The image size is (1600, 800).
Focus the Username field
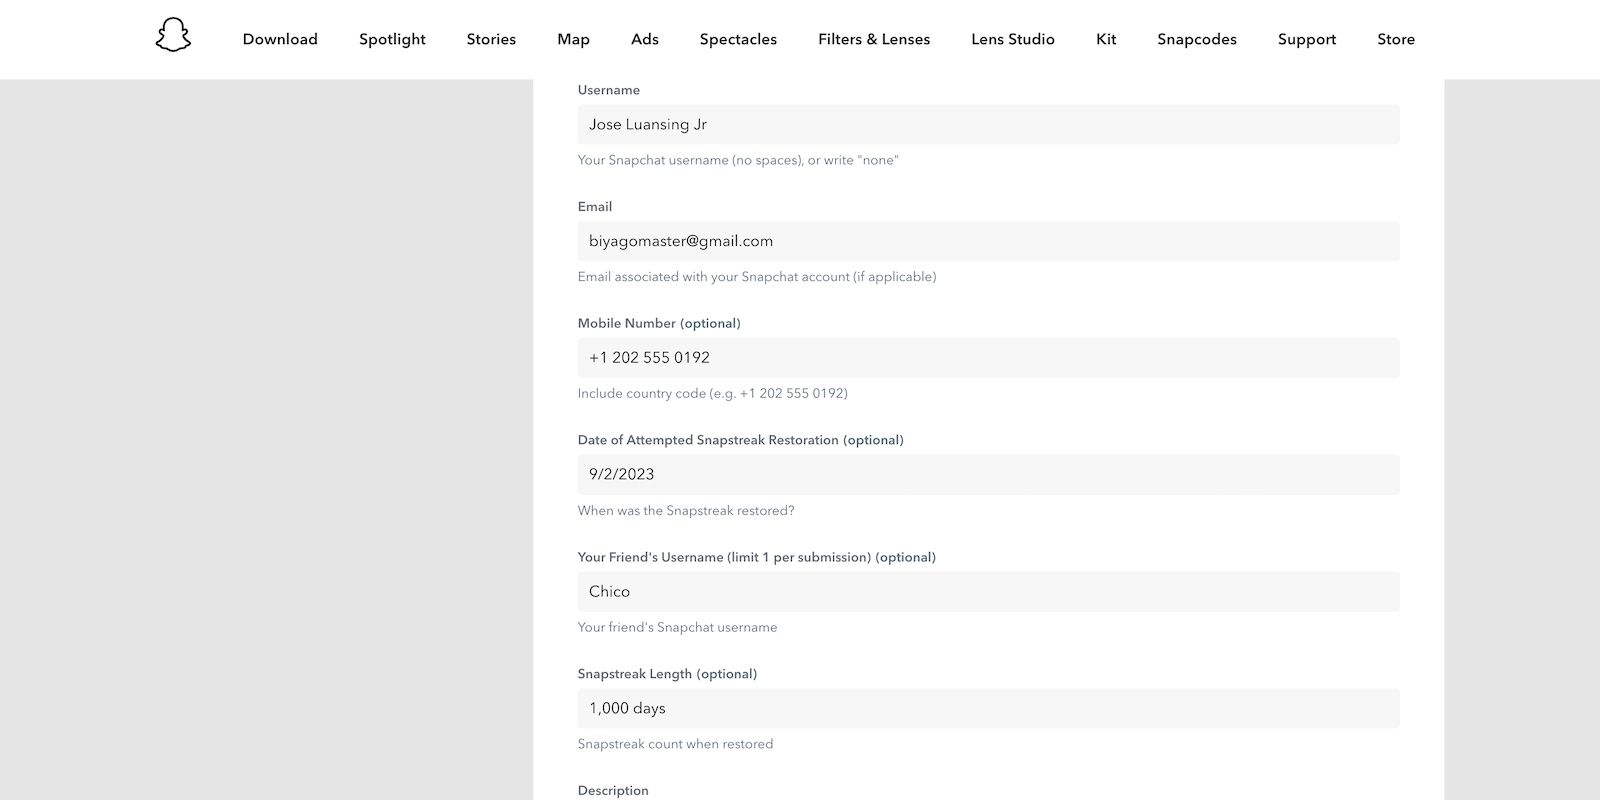click(988, 125)
